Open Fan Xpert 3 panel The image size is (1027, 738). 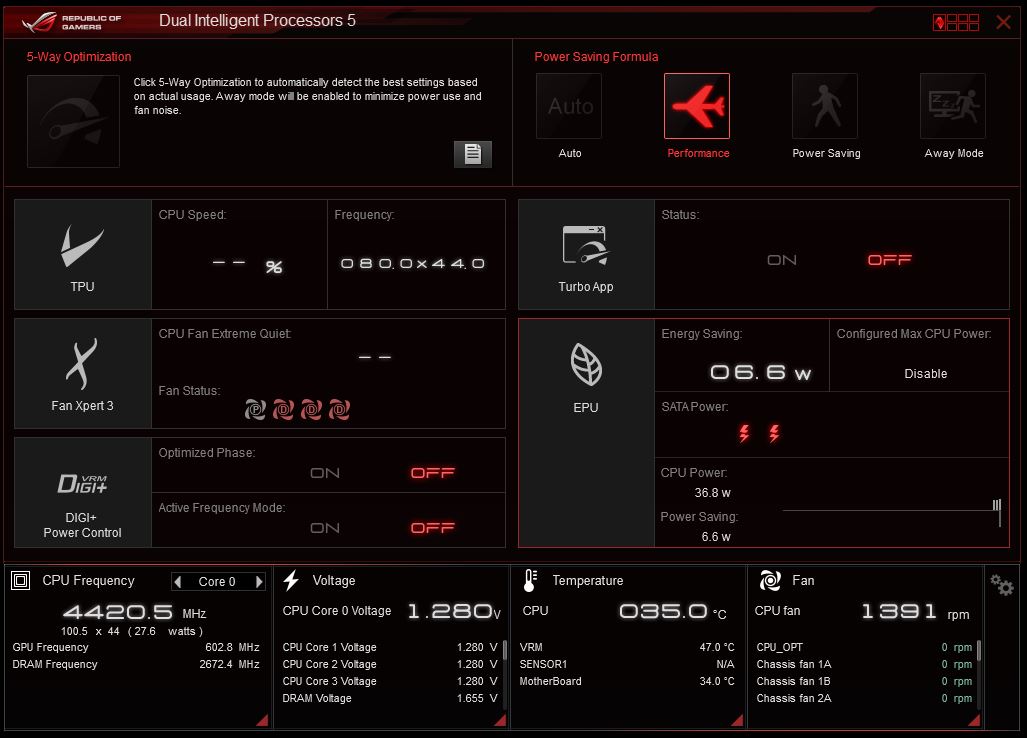coord(82,374)
